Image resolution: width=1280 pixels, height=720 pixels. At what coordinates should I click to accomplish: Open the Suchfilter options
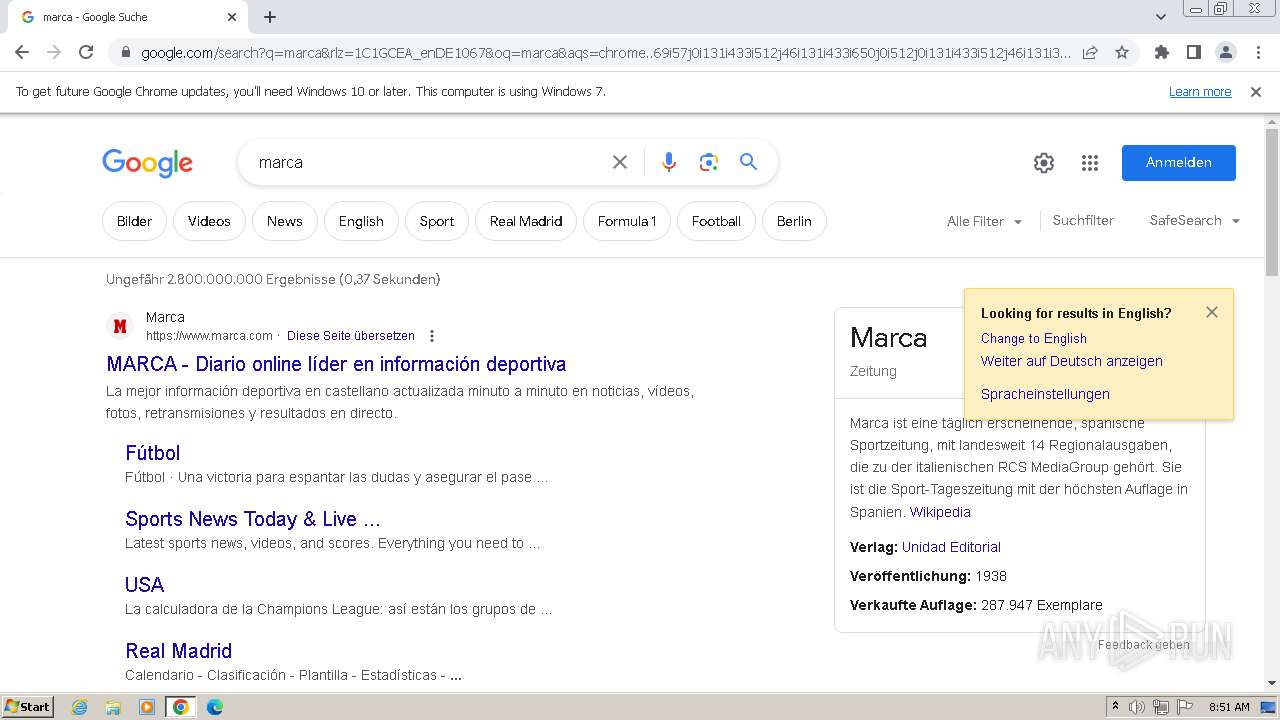click(x=1083, y=220)
